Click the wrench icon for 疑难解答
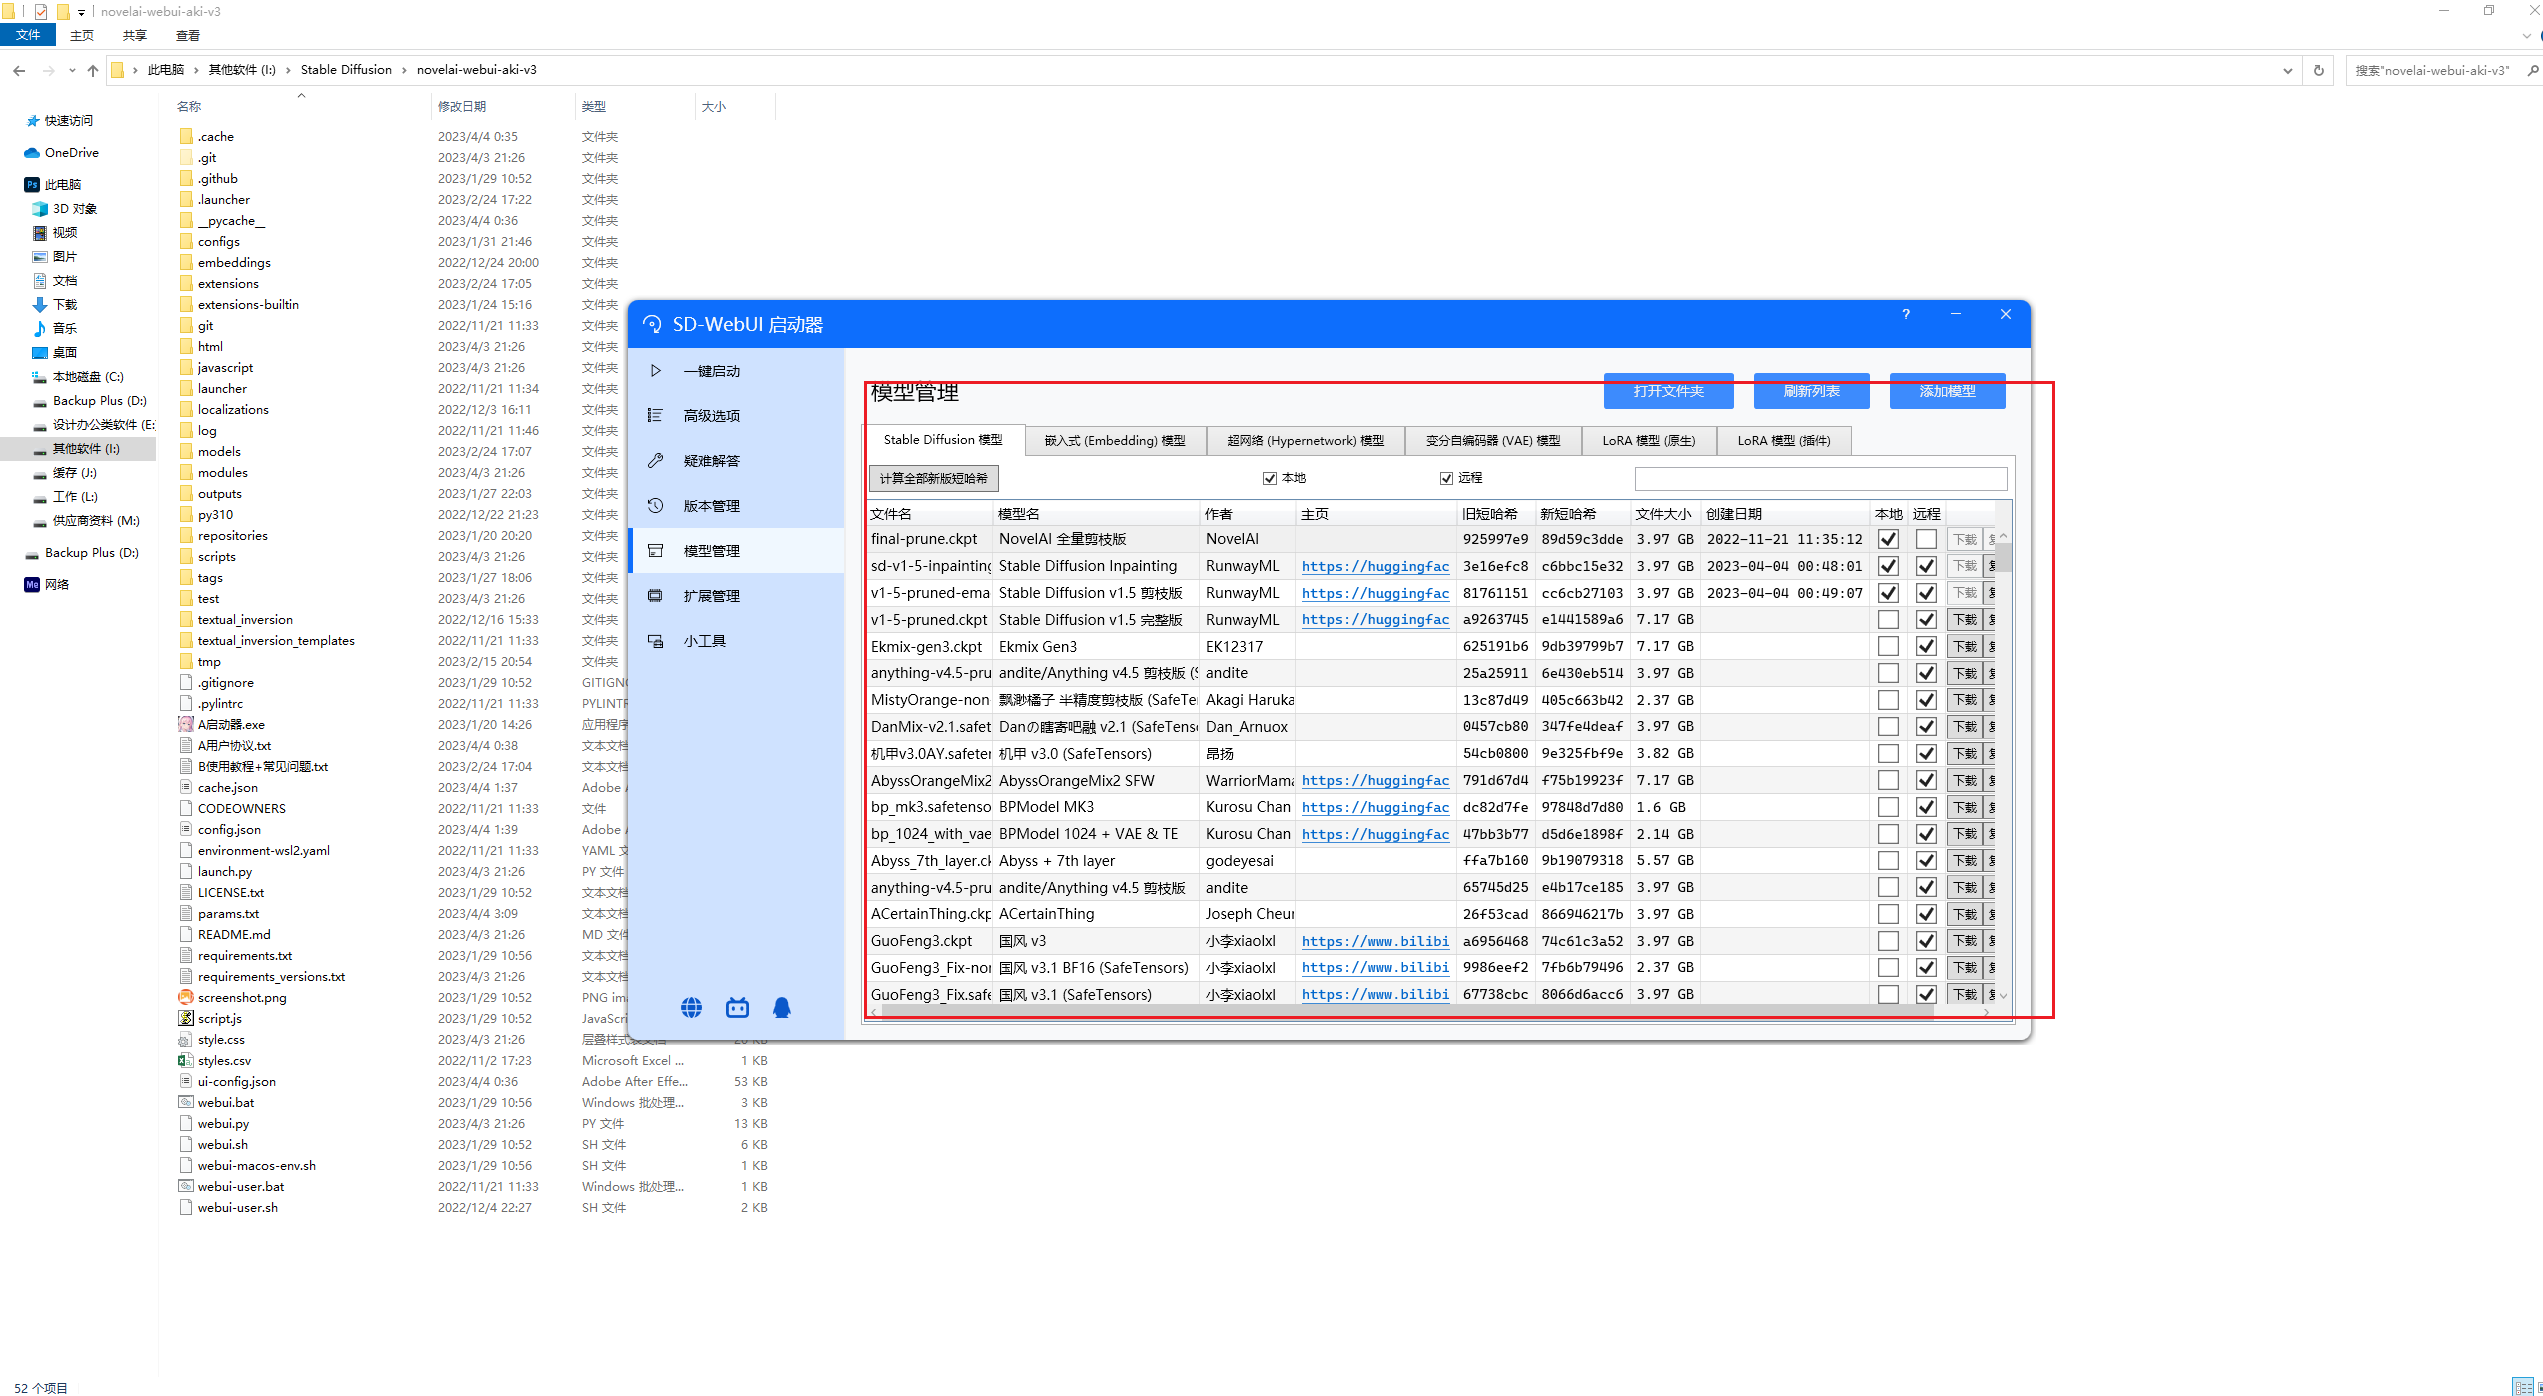The height and width of the screenshot is (1396, 2543). click(x=655, y=461)
